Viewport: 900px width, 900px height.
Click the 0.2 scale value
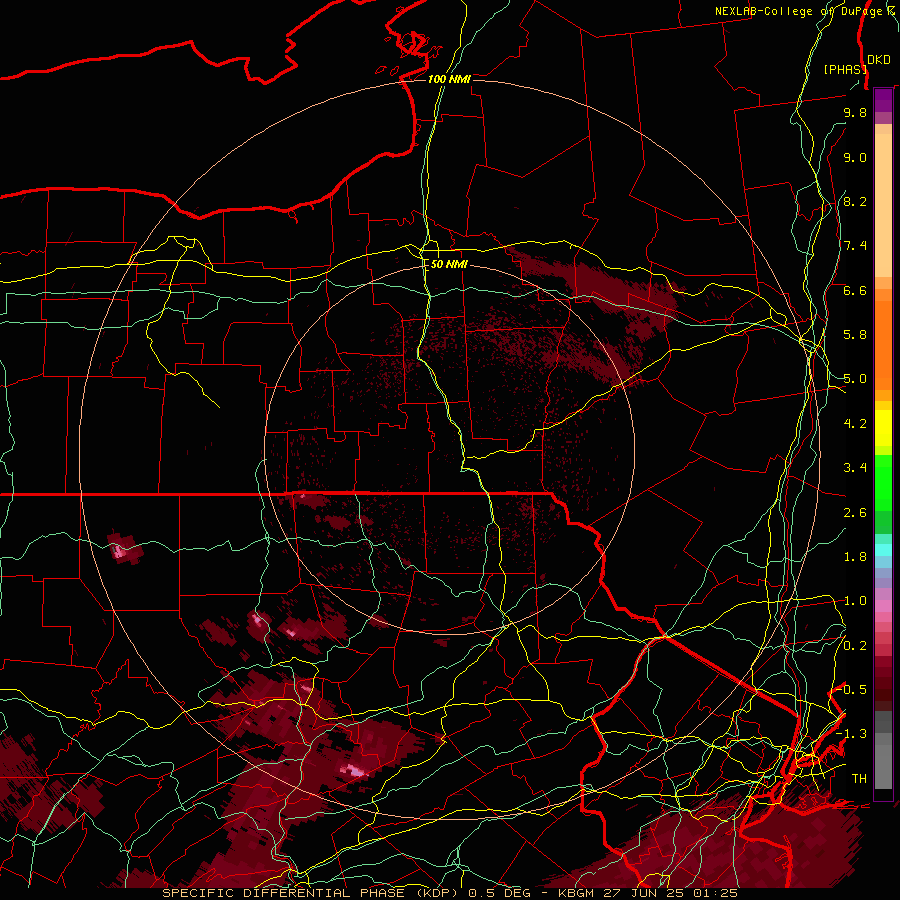coord(855,646)
